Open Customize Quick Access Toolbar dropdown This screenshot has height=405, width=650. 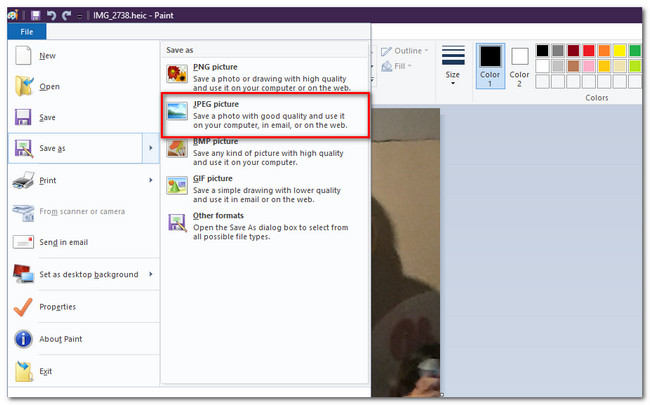(80, 16)
